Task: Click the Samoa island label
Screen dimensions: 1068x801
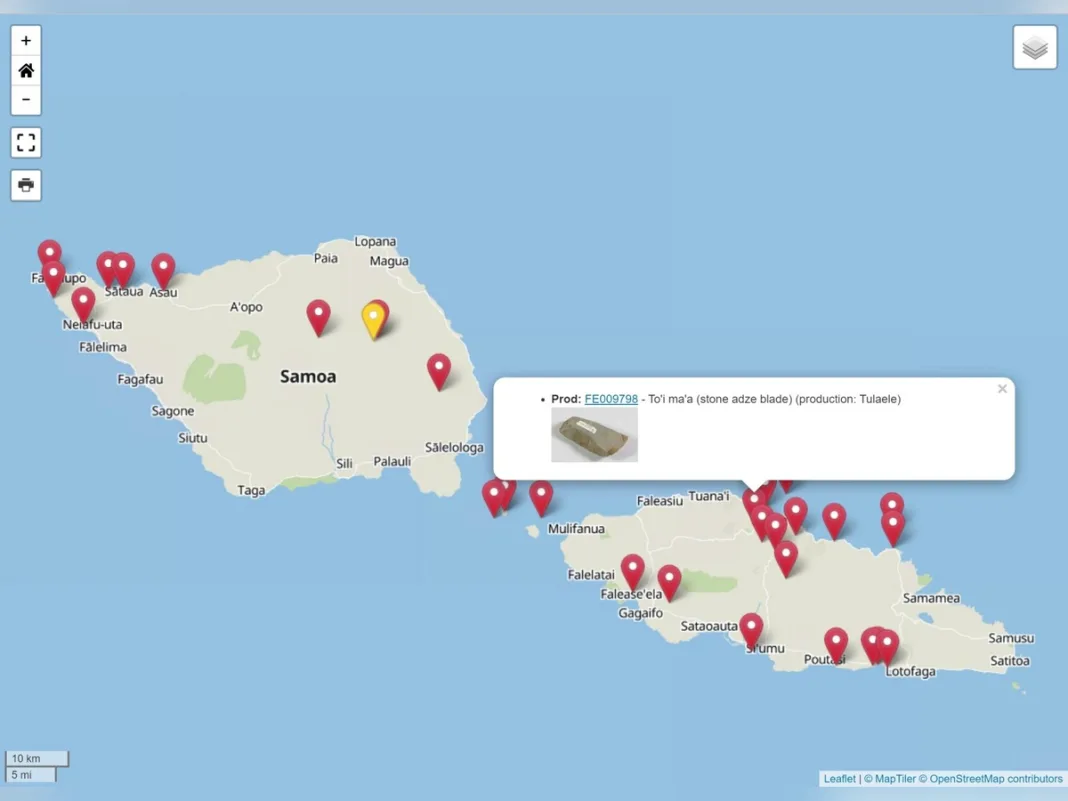Action: (308, 377)
